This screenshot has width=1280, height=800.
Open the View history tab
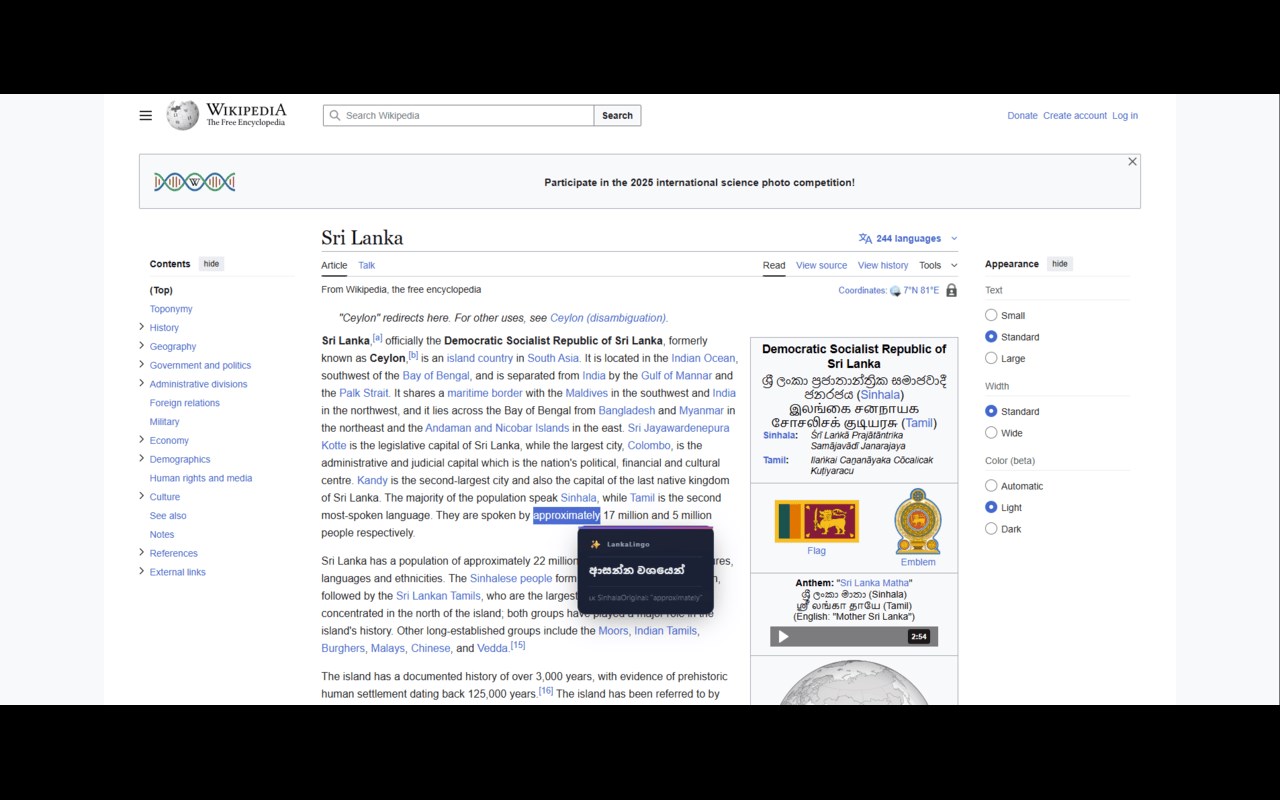click(x=883, y=265)
